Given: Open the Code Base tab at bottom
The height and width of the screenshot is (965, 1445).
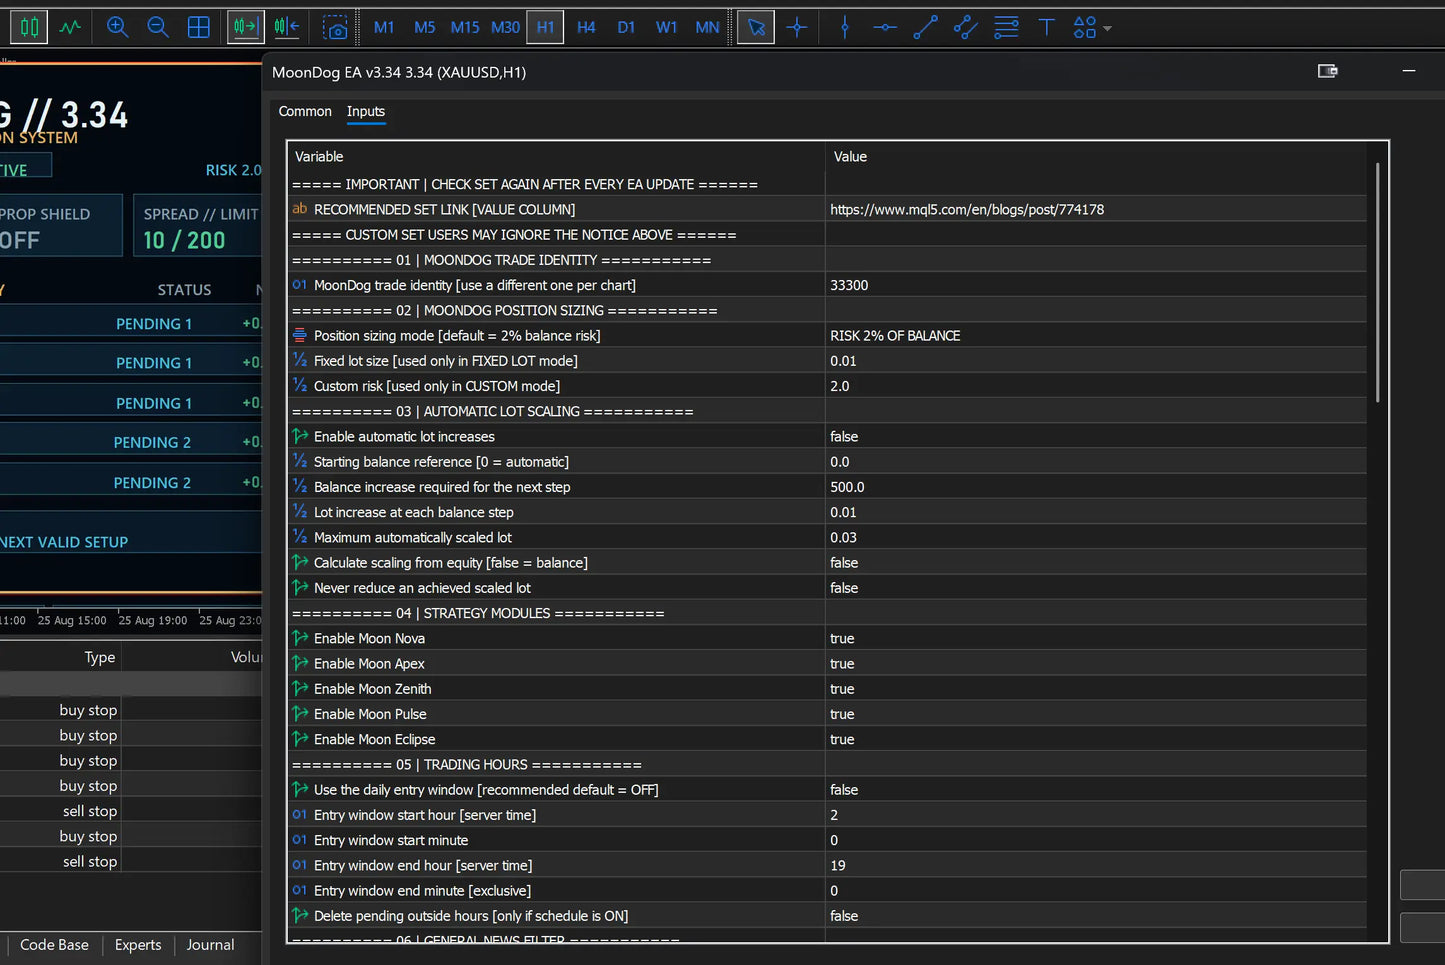Looking at the screenshot, I should (x=54, y=945).
